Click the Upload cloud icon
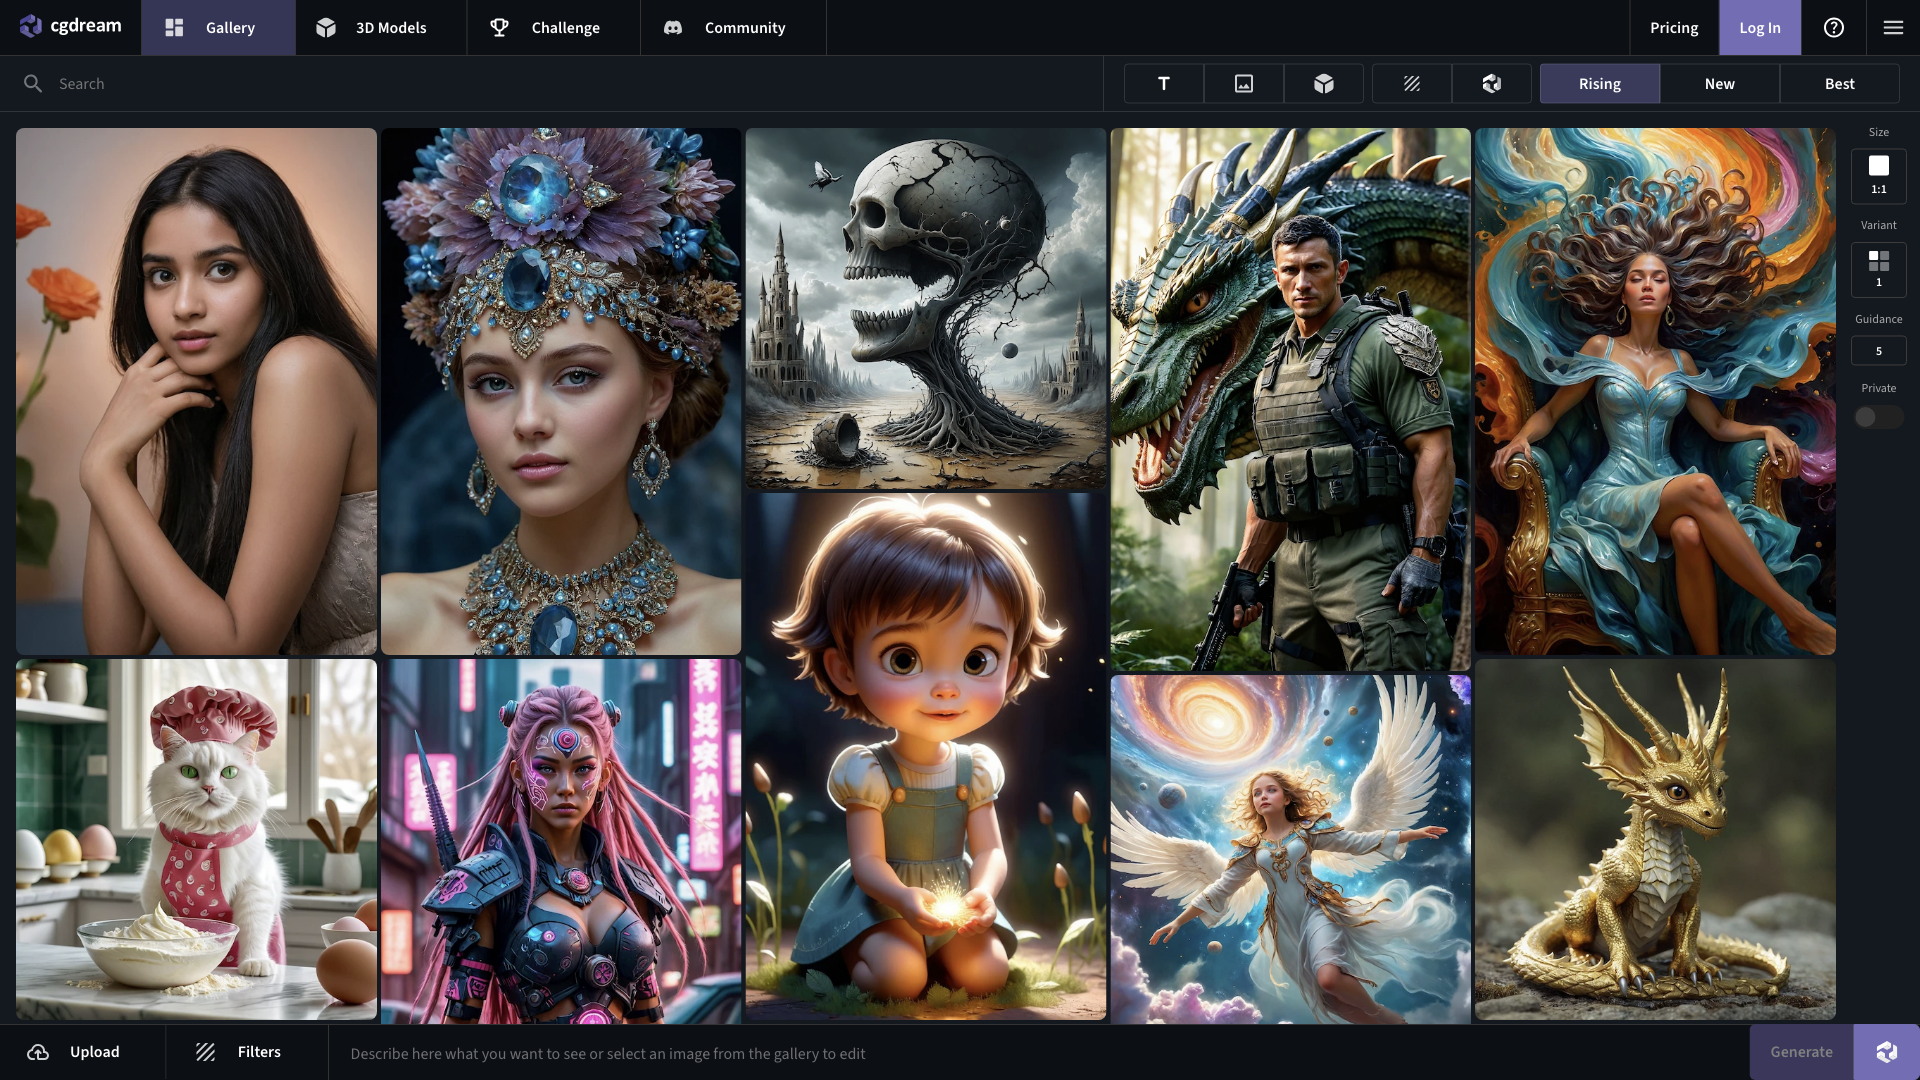This screenshot has width=1920, height=1080. [x=38, y=1052]
